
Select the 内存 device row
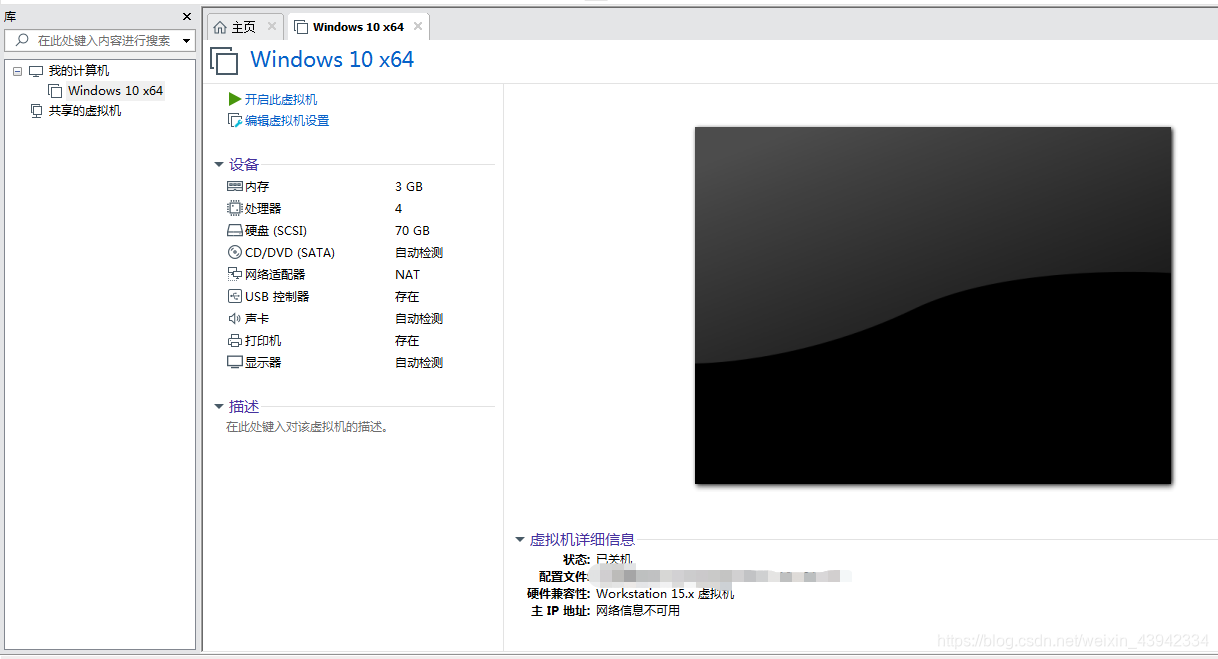point(361,187)
